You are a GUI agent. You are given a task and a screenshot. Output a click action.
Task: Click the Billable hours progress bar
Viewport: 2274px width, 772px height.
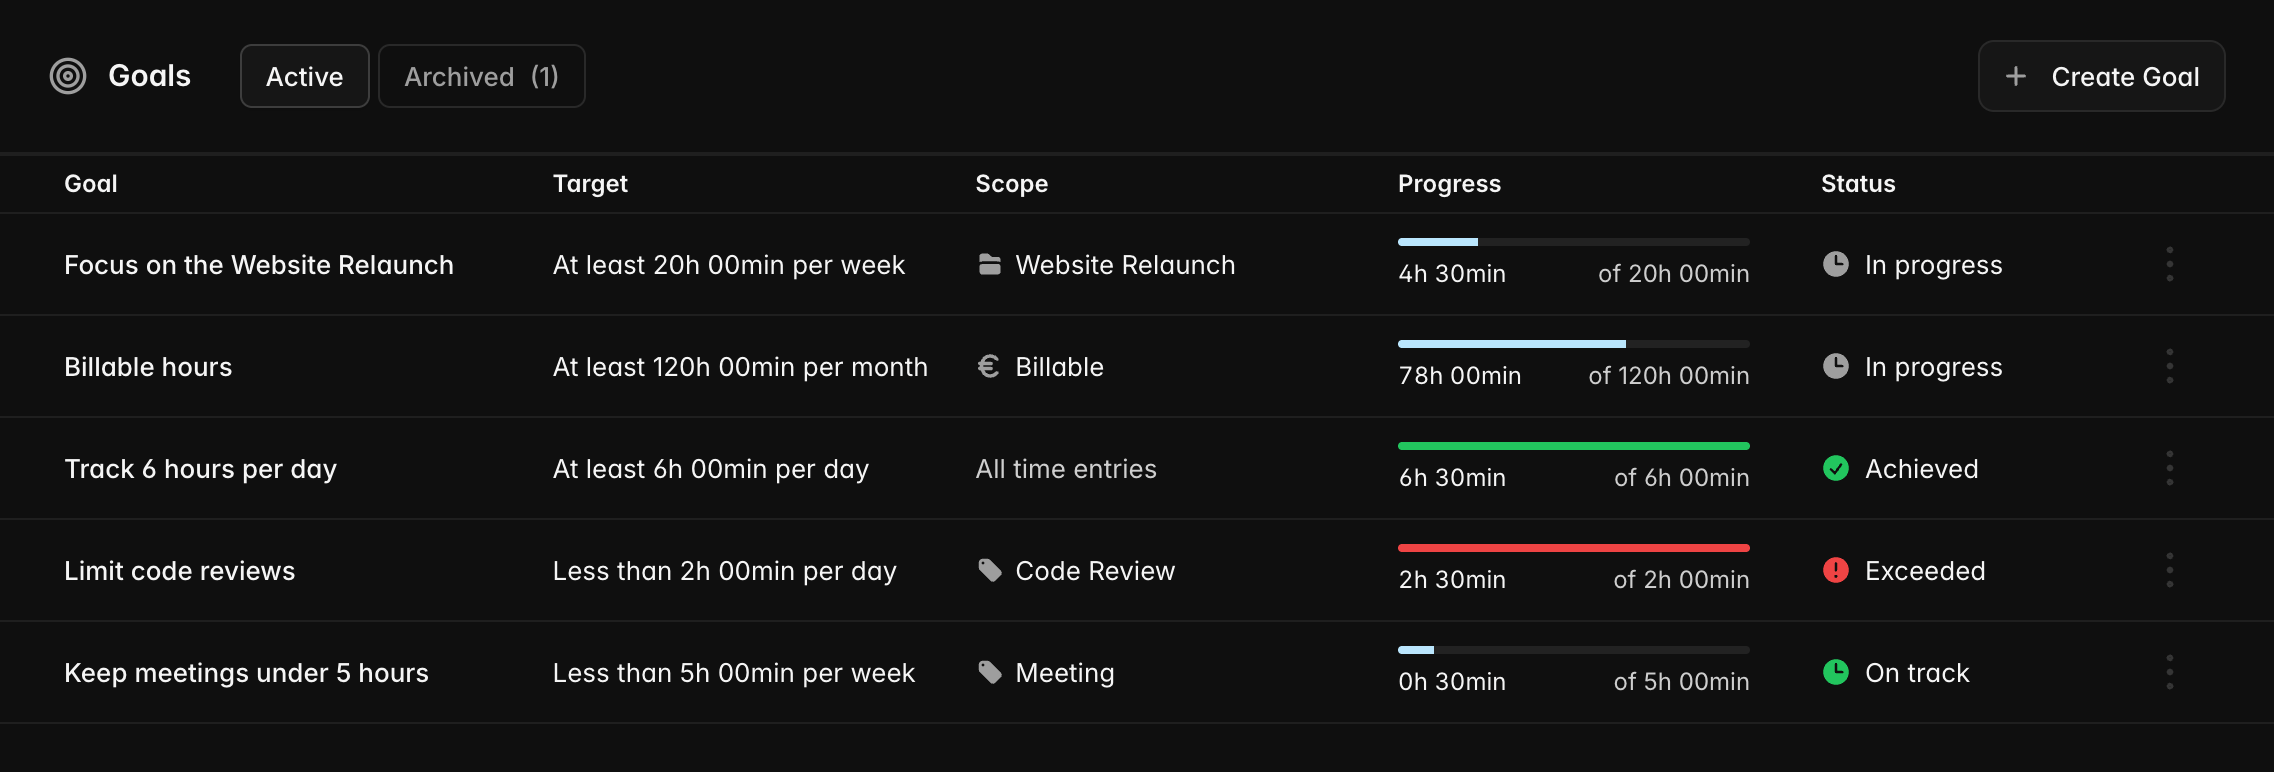point(1574,344)
